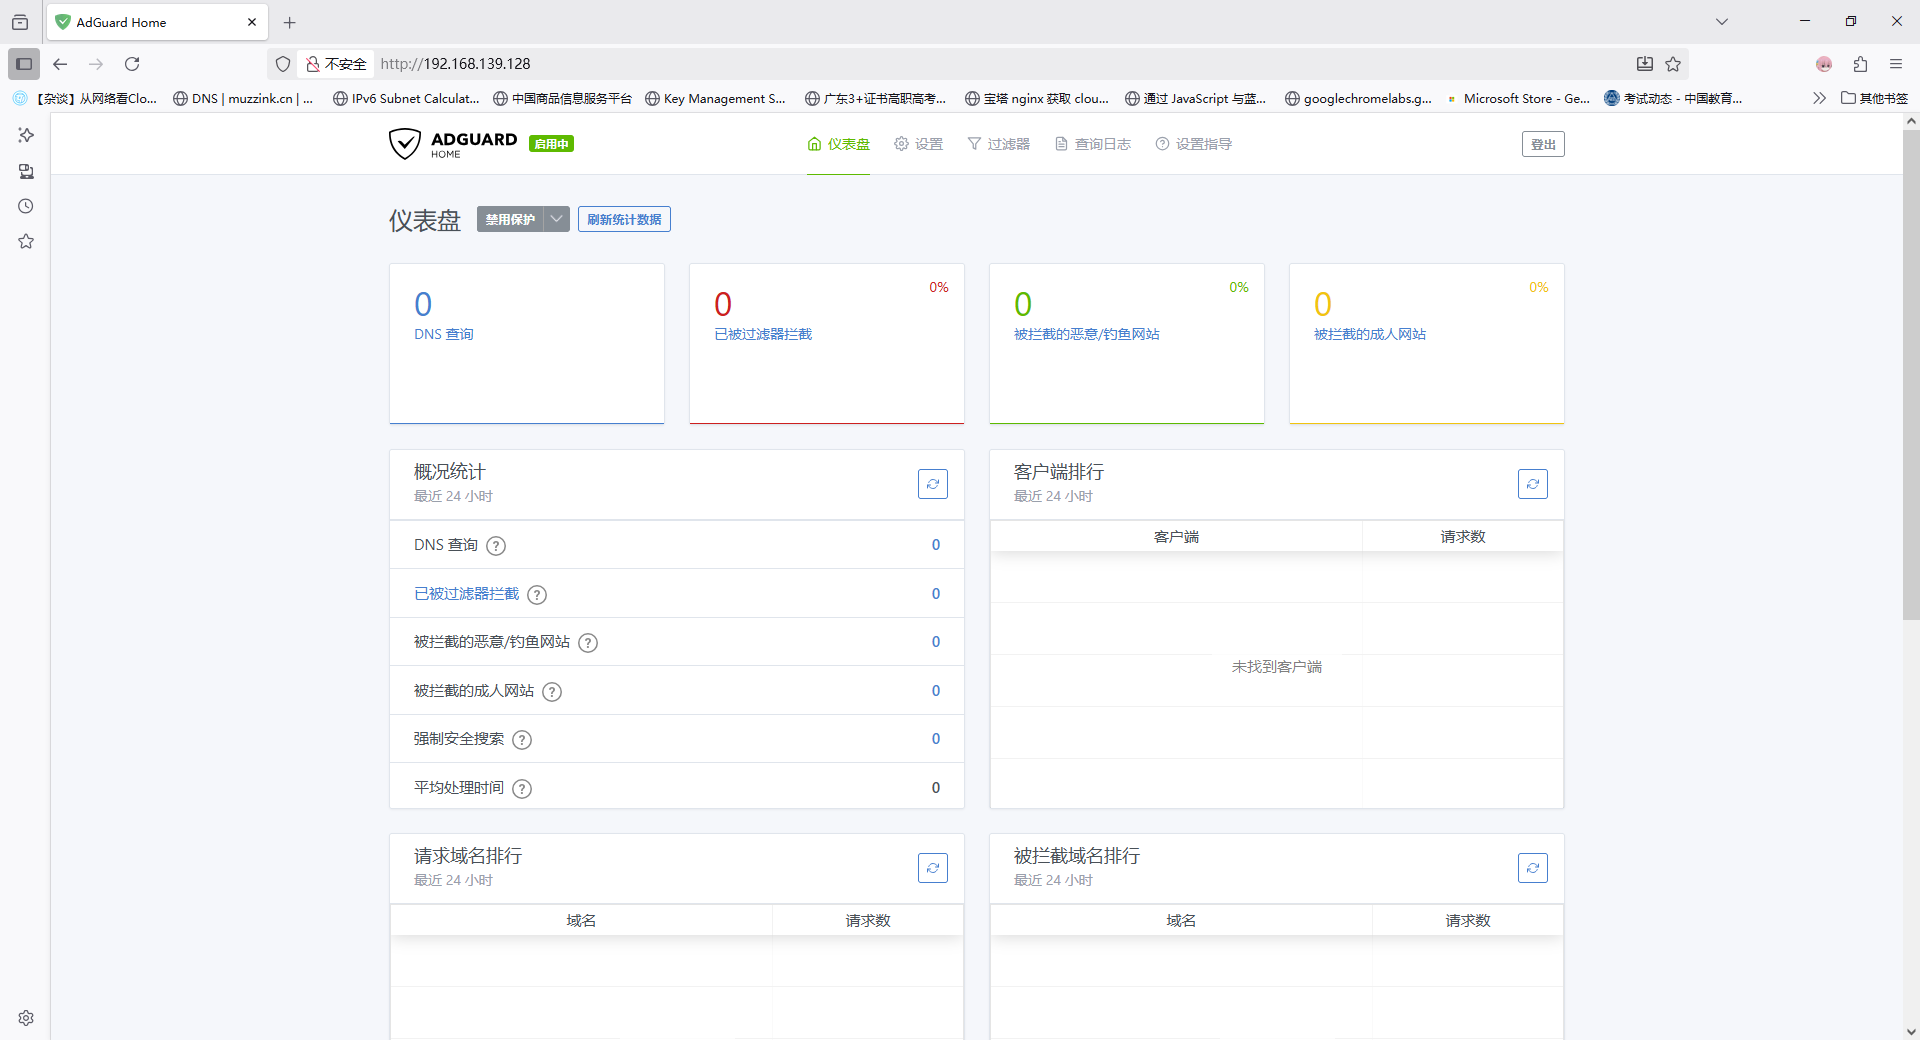This screenshot has height=1040, width=1920.
Task: Refresh the 被拦截域名排行 panel
Action: 1532,868
